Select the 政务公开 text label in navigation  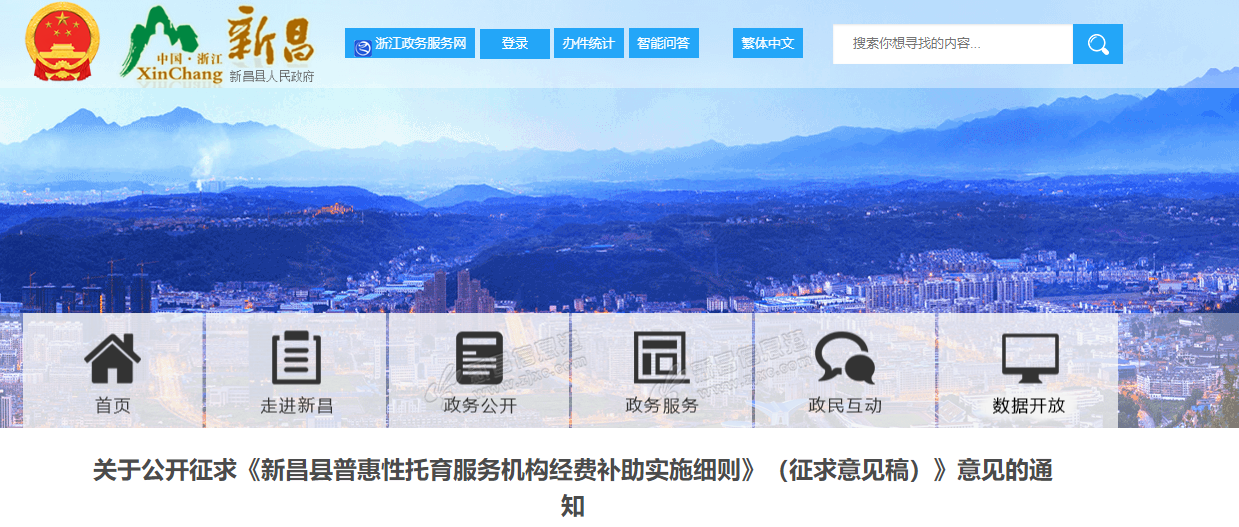click(x=479, y=406)
